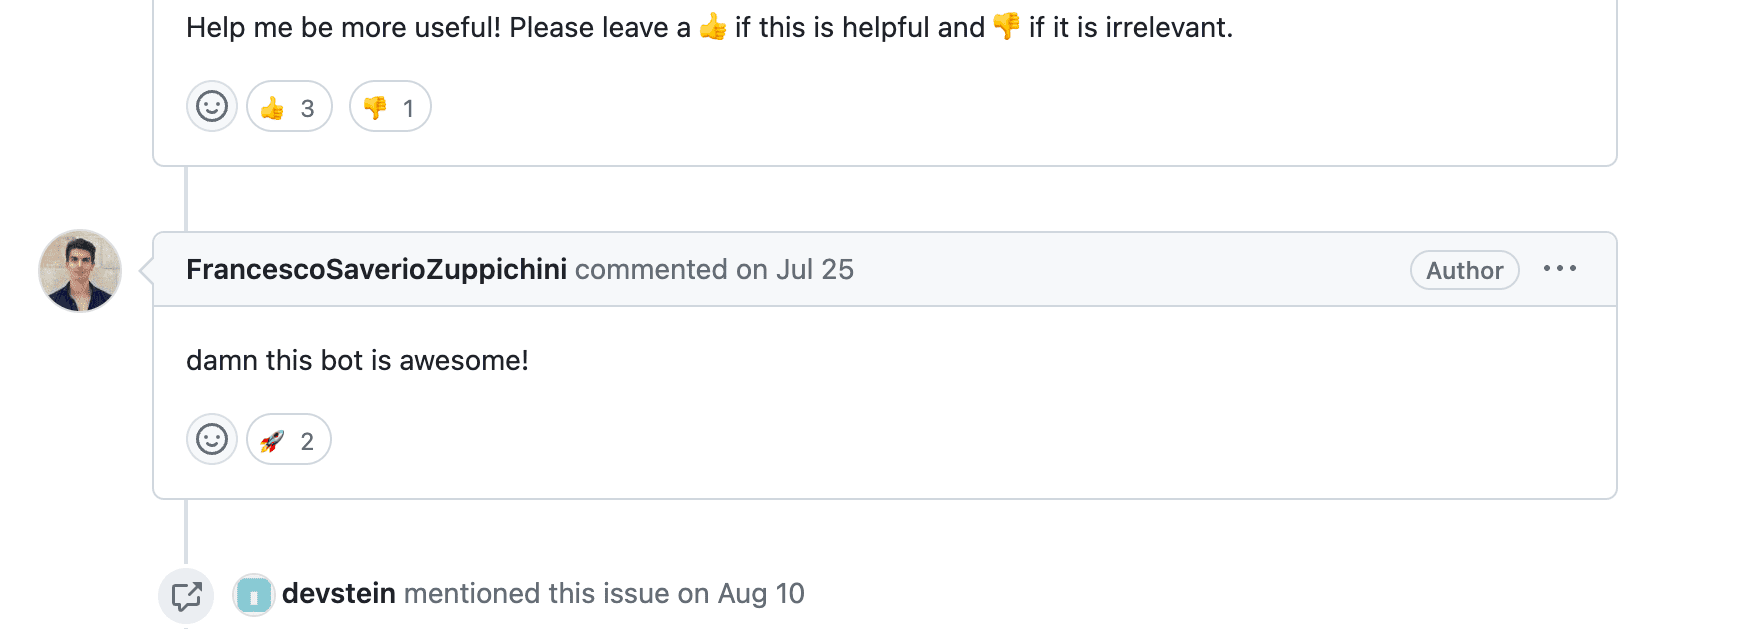The height and width of the screenshot is (629, 1751).
Task: Toggle thumbs up reaction with count 3
Action: click(289, 107)
